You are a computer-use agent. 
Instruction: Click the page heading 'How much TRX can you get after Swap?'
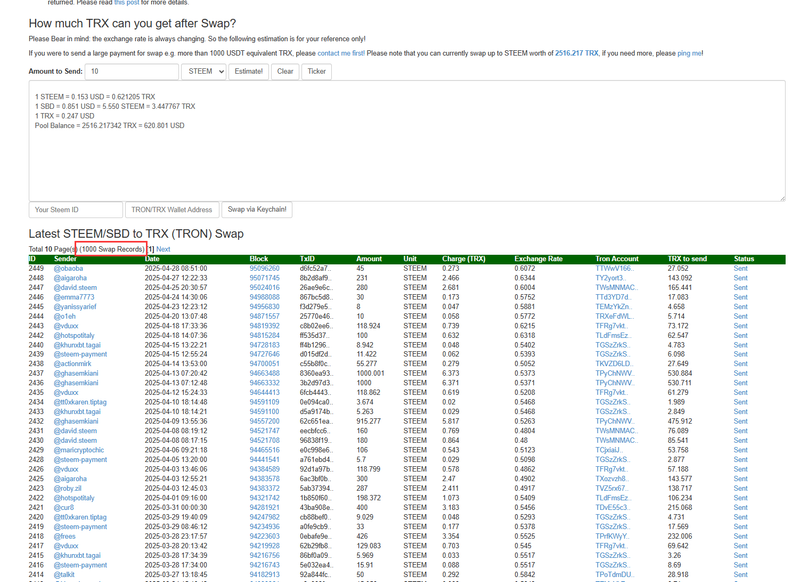click(x=132, y=23)
